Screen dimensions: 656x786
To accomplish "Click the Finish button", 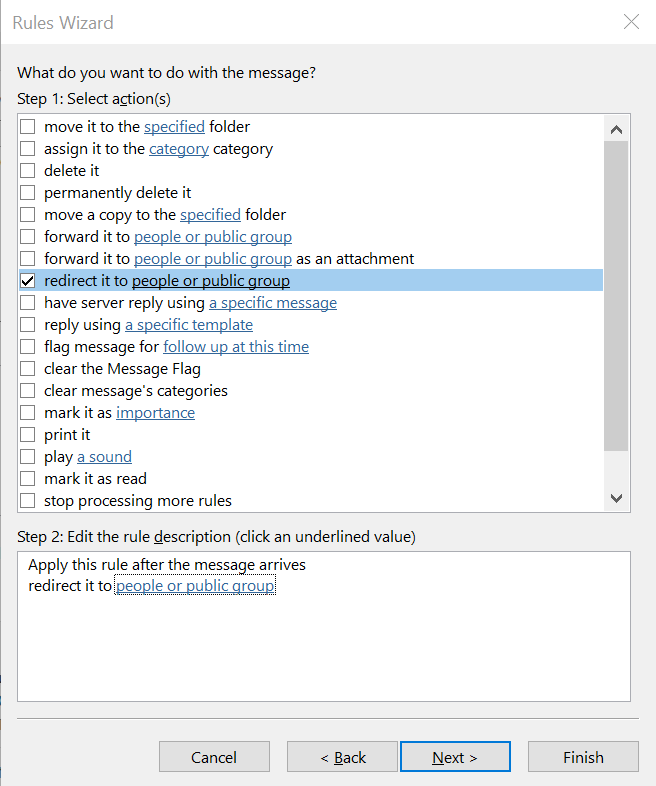I will point(583,757).
